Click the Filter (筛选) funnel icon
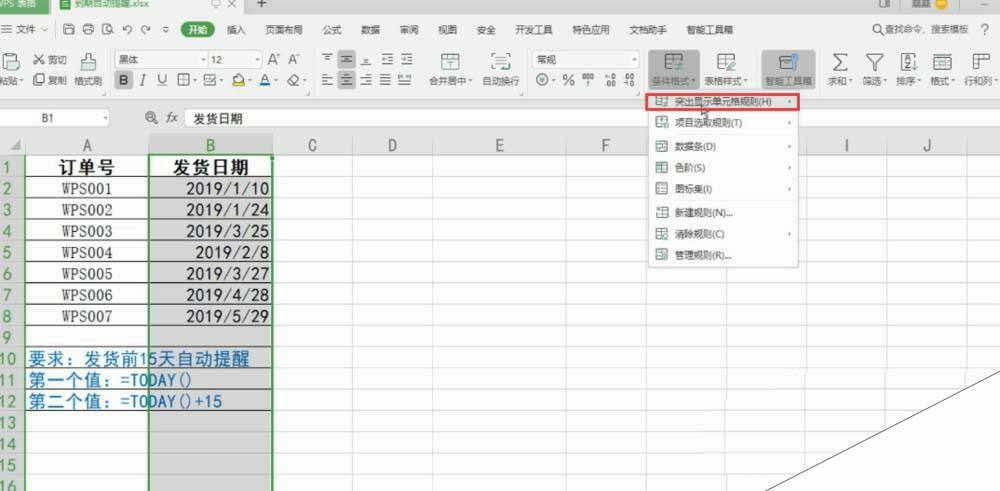Viewport: 1000px width, 491px height. [x=874, y=62]
